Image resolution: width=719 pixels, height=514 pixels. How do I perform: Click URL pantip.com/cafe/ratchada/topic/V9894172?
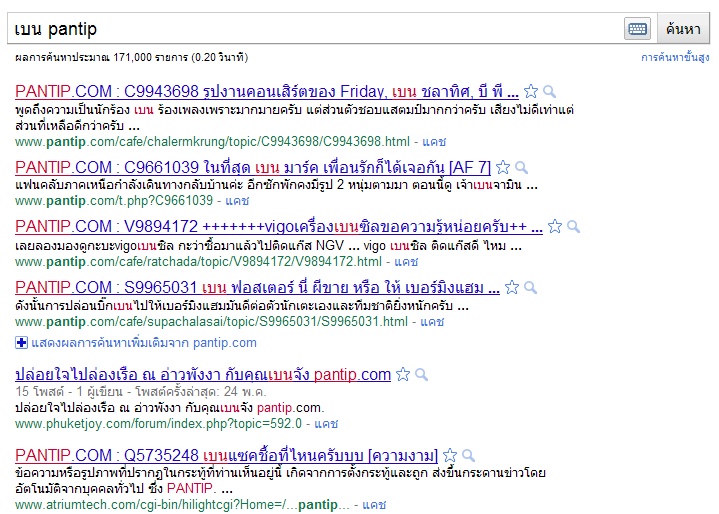tap(199, 261)
